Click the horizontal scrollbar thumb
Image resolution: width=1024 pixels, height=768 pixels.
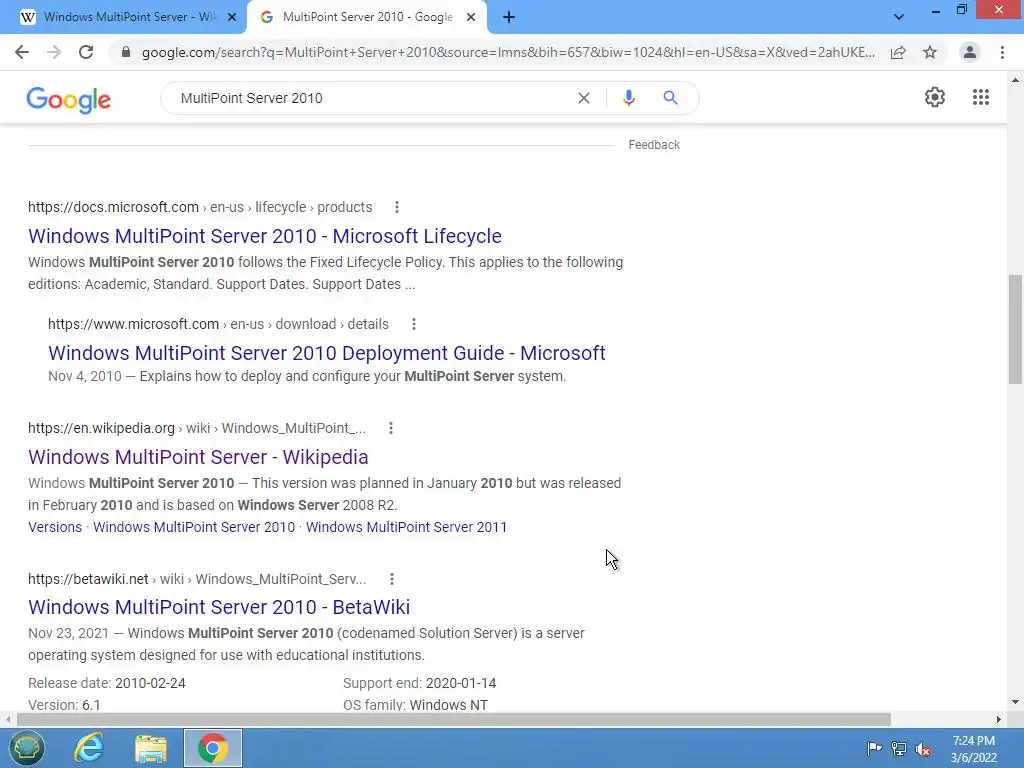(x=454, y=720)
